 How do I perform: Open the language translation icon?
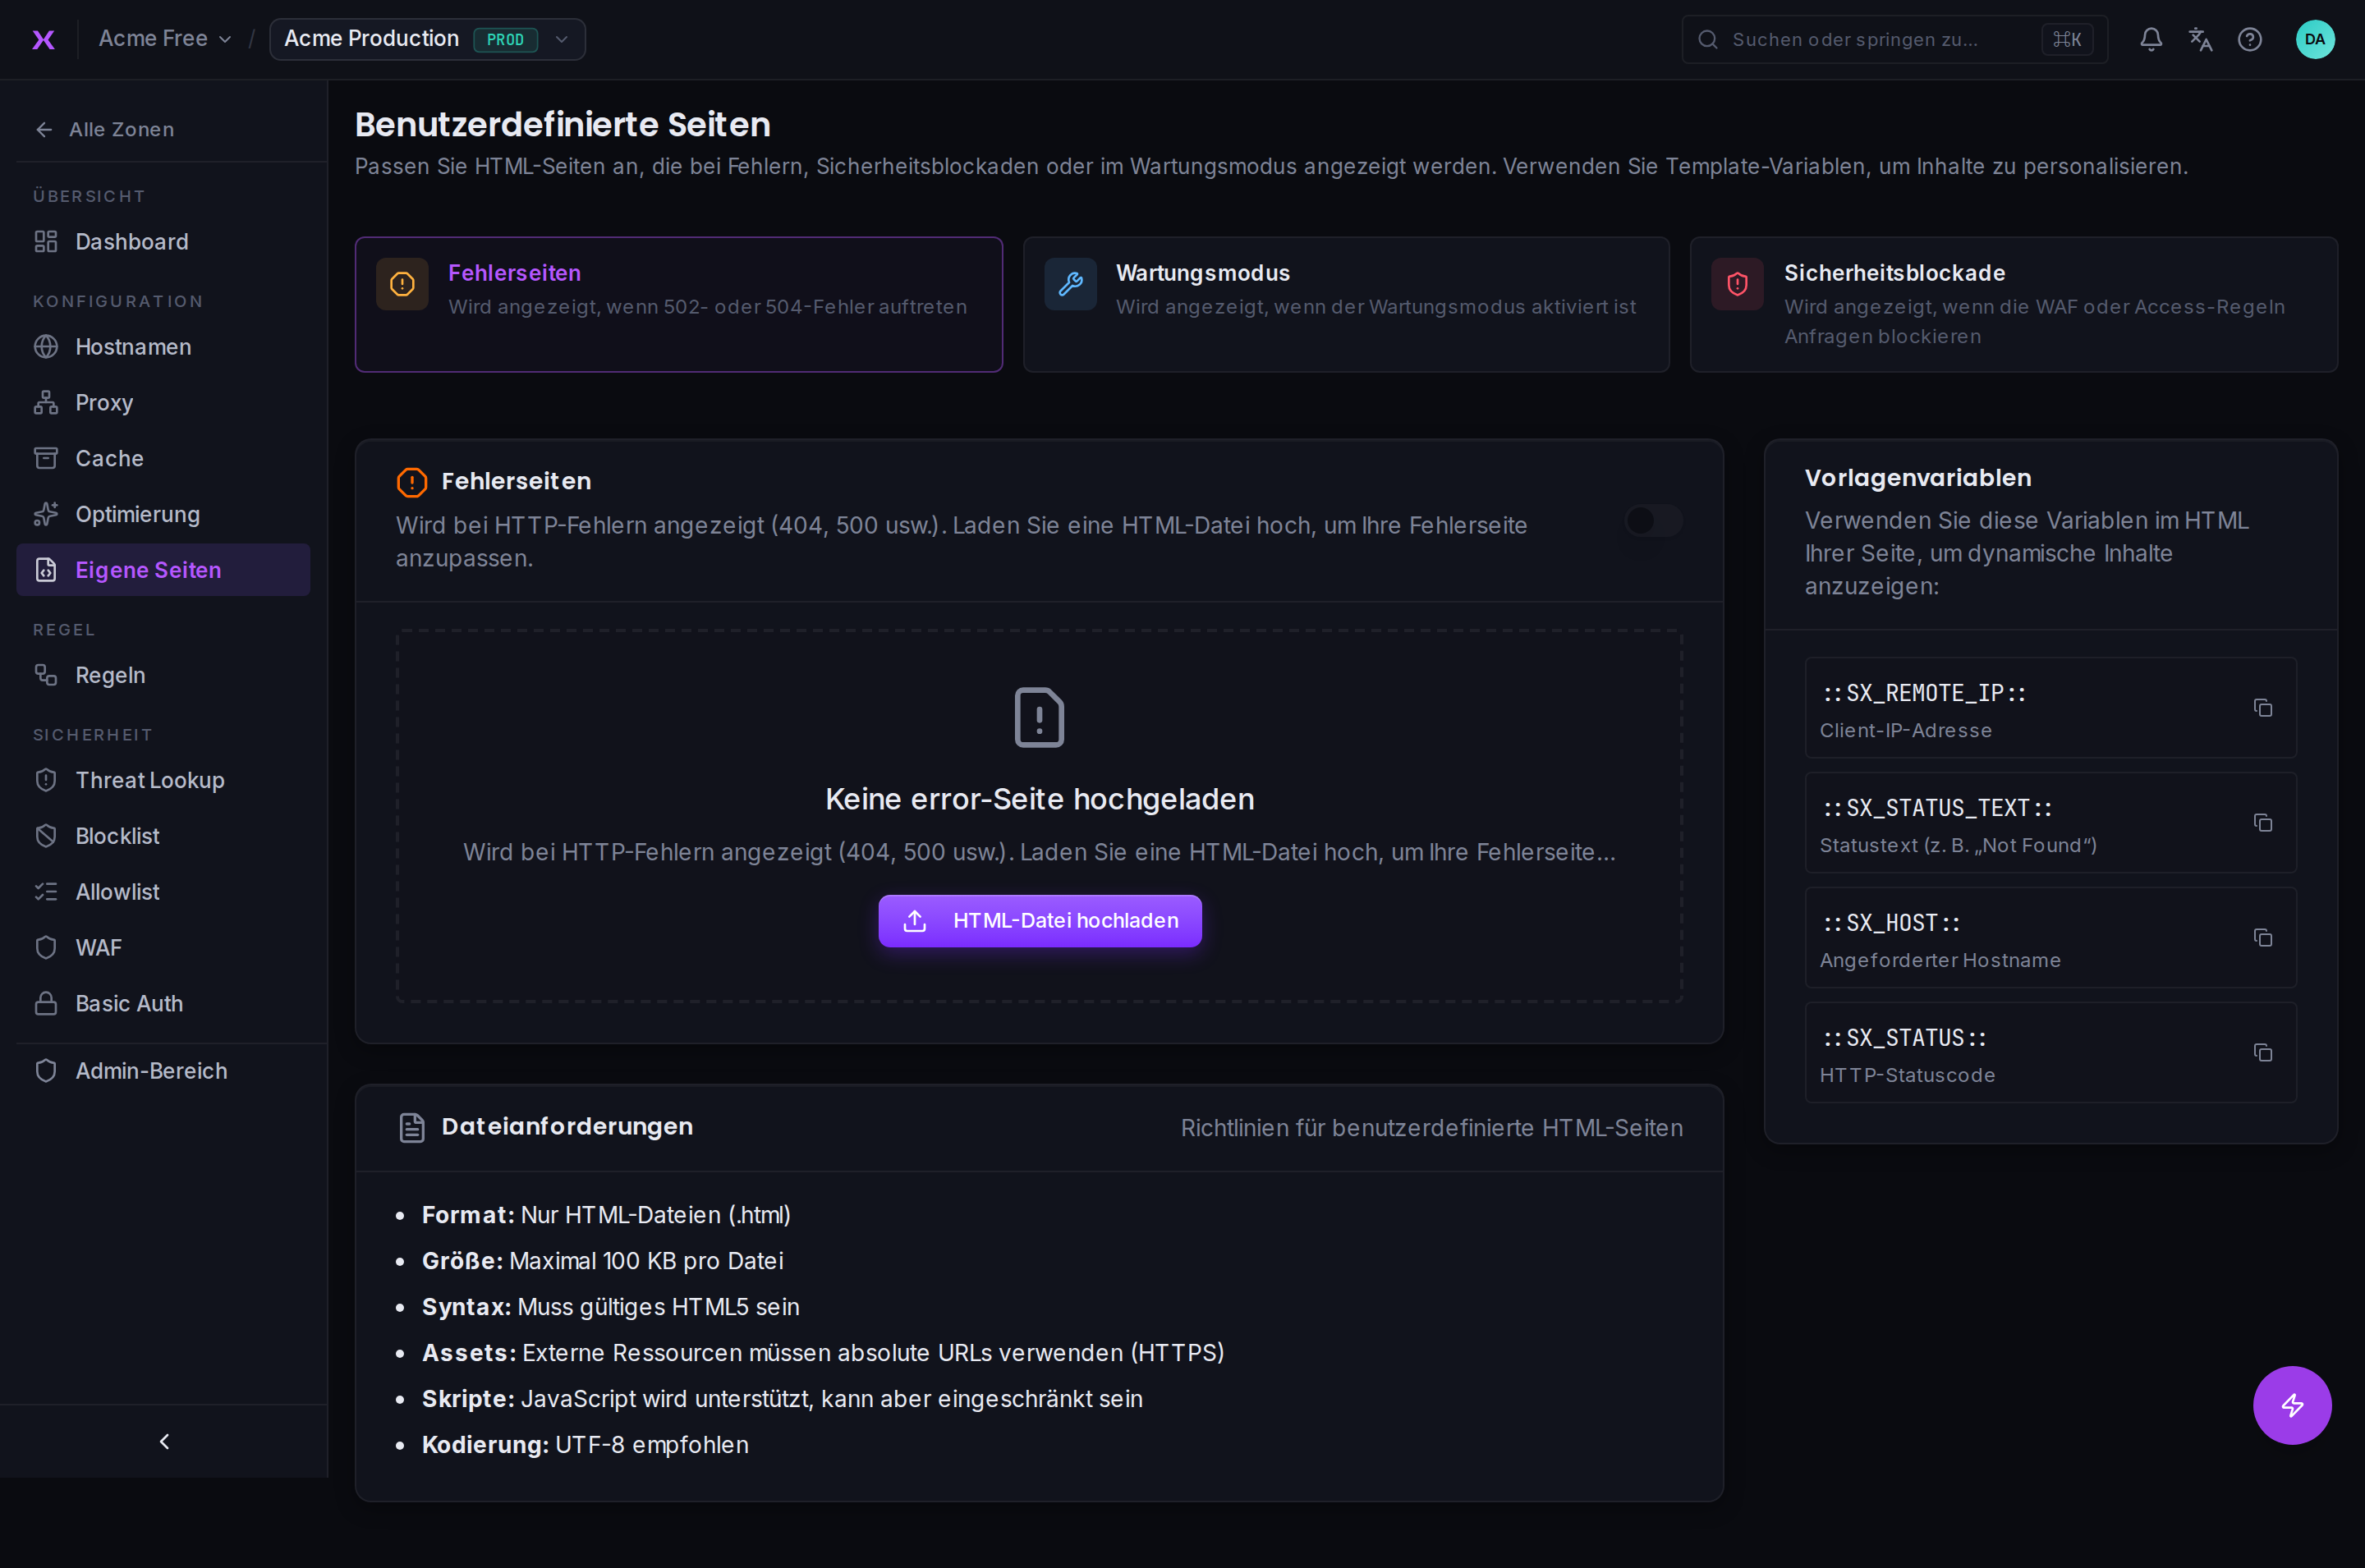2200,39
